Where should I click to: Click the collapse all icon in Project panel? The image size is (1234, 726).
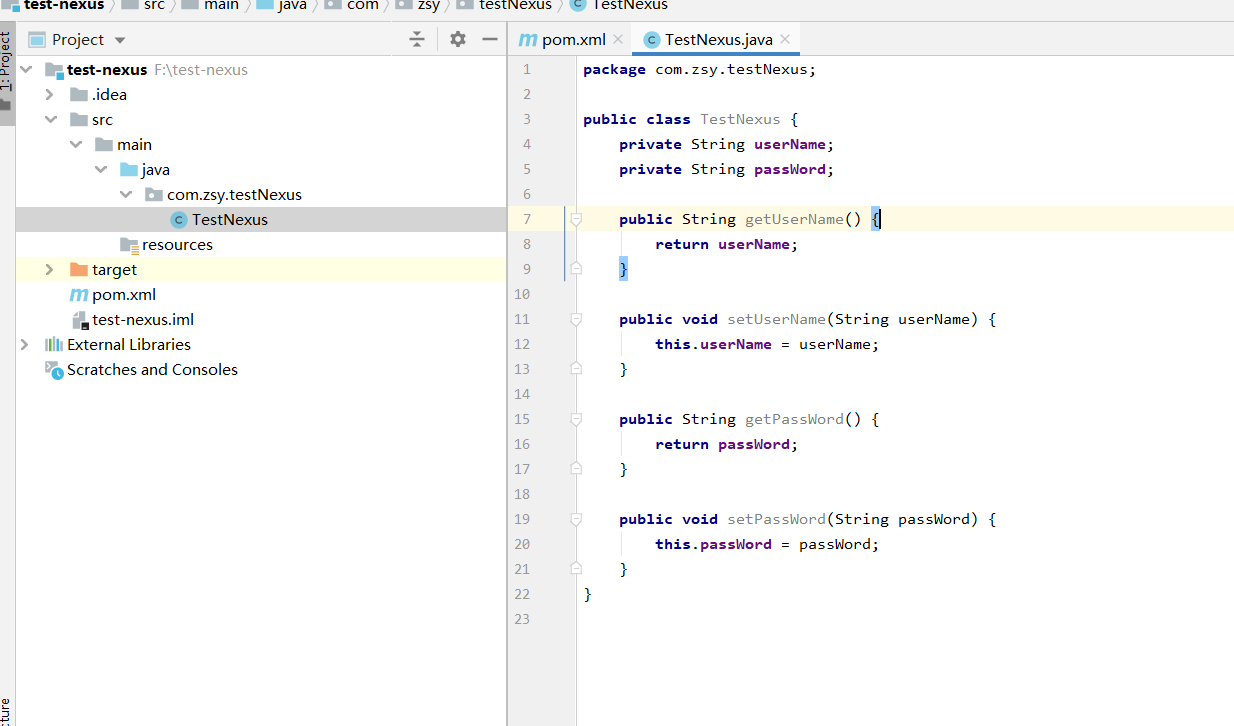[x=417, y=39]
